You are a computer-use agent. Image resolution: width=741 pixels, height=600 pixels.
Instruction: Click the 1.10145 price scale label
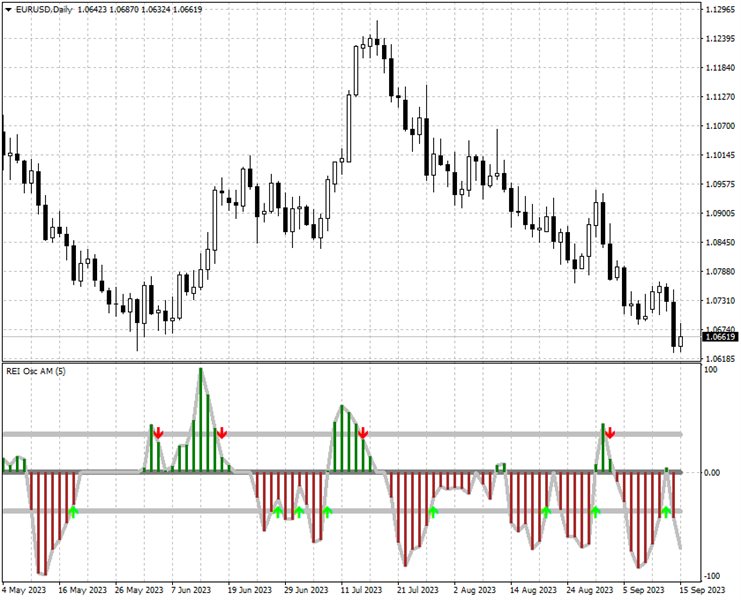pyautogui.click(x=720, y=155)
